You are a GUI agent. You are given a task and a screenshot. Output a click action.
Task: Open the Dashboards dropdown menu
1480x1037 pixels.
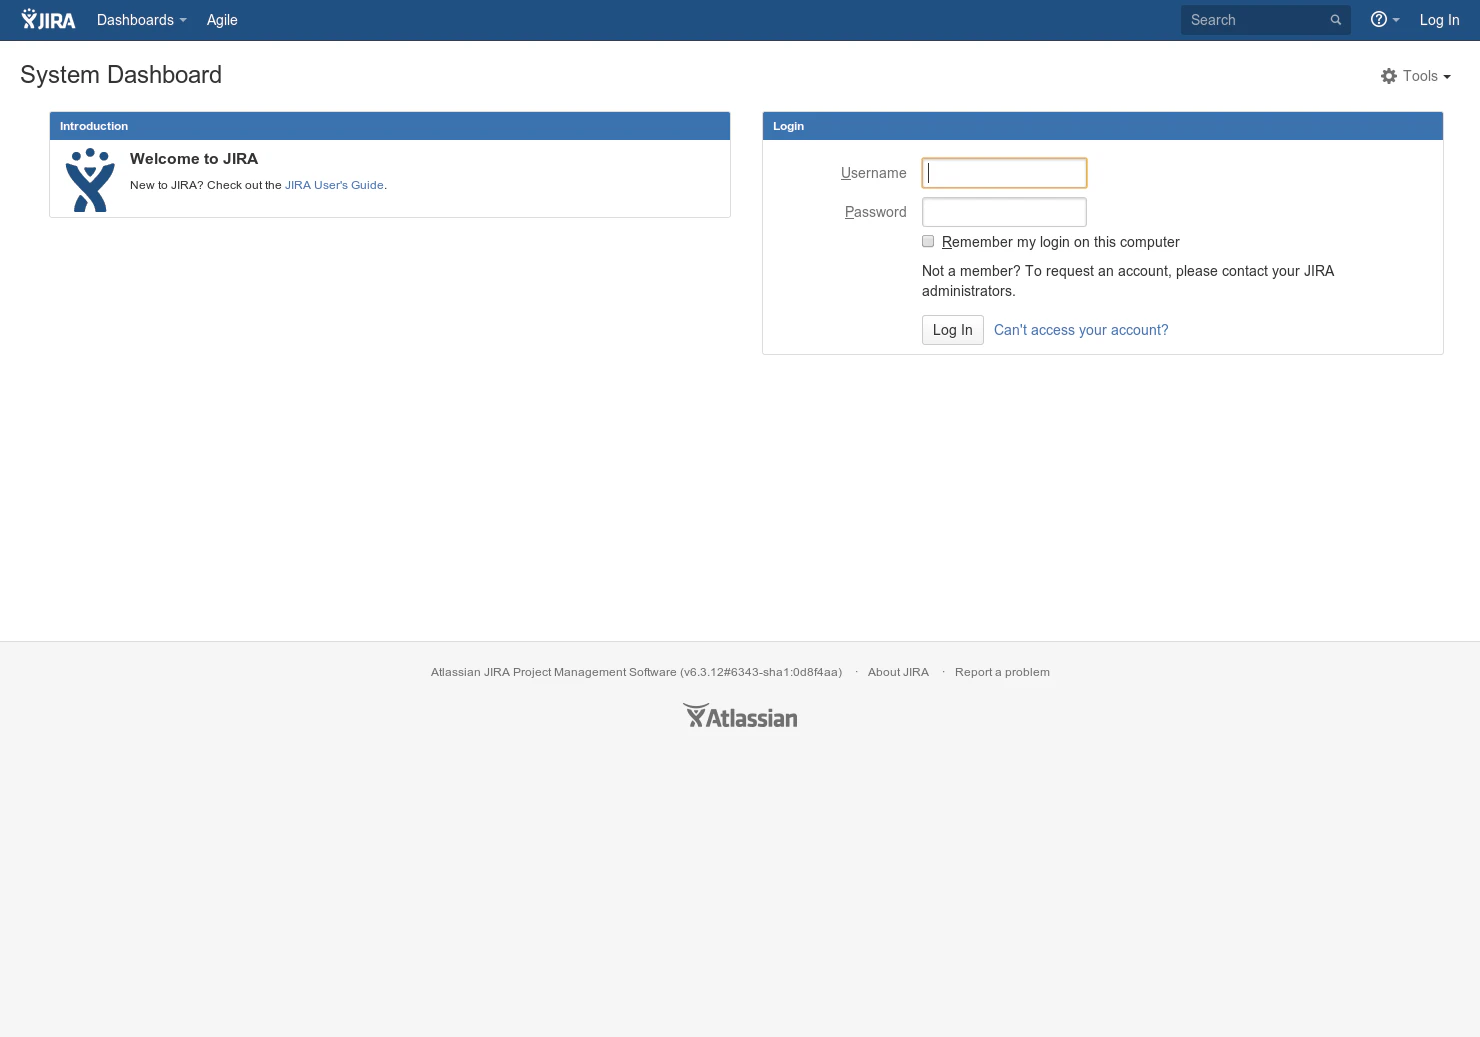point(141,20)
